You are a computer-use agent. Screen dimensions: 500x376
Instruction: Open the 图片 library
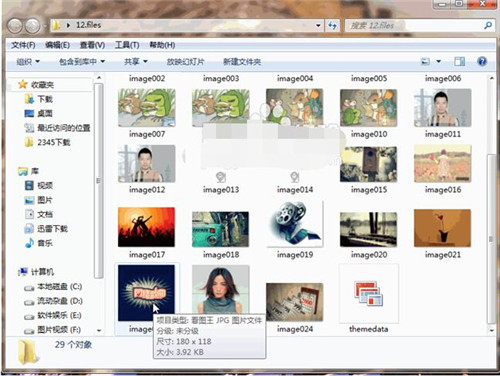click(39, 200)
